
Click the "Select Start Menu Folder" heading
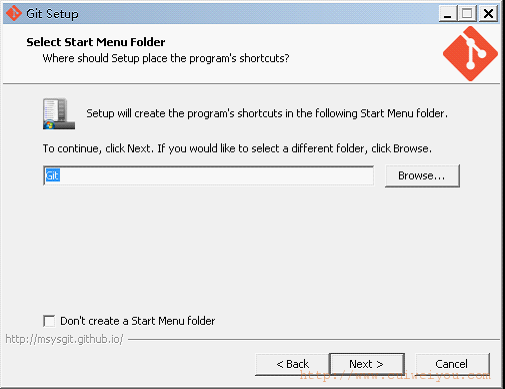[96, 42]
